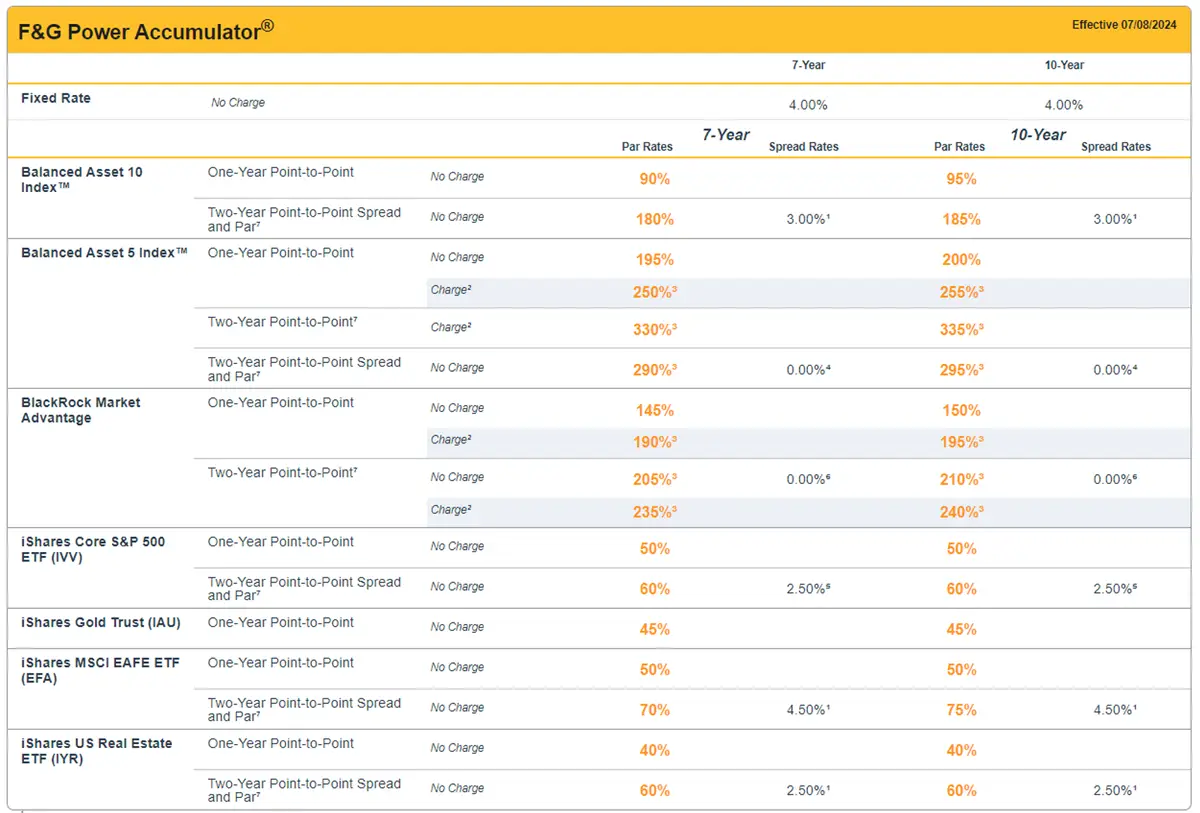
Task: Select the Fixed Rate row label
Action: (x=56, y=98)
